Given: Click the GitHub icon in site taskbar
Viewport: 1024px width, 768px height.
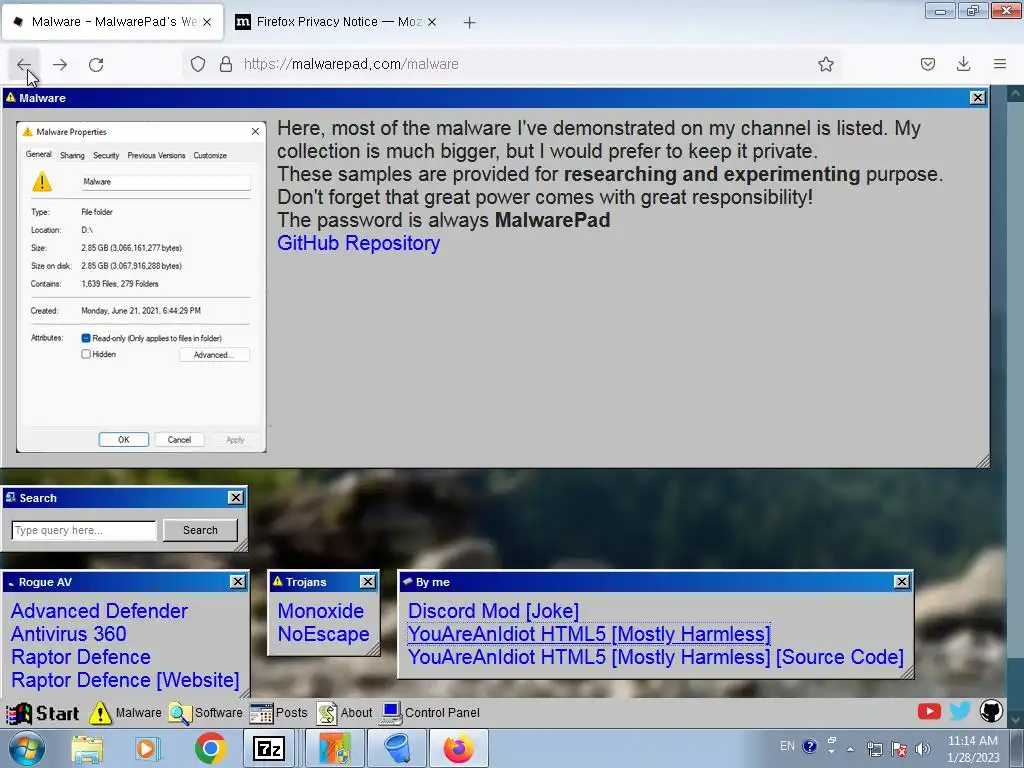Looking at the screenshot, I should pyautogui.click(x=991, y=711).
